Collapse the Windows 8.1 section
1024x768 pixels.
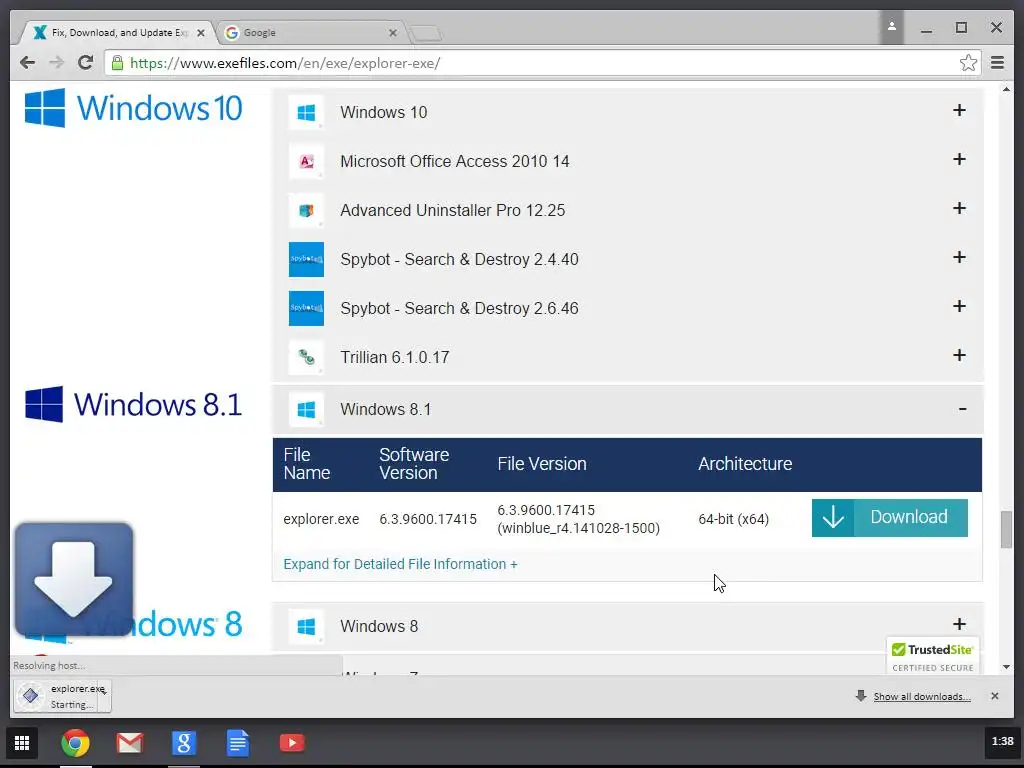click(962, 409)
